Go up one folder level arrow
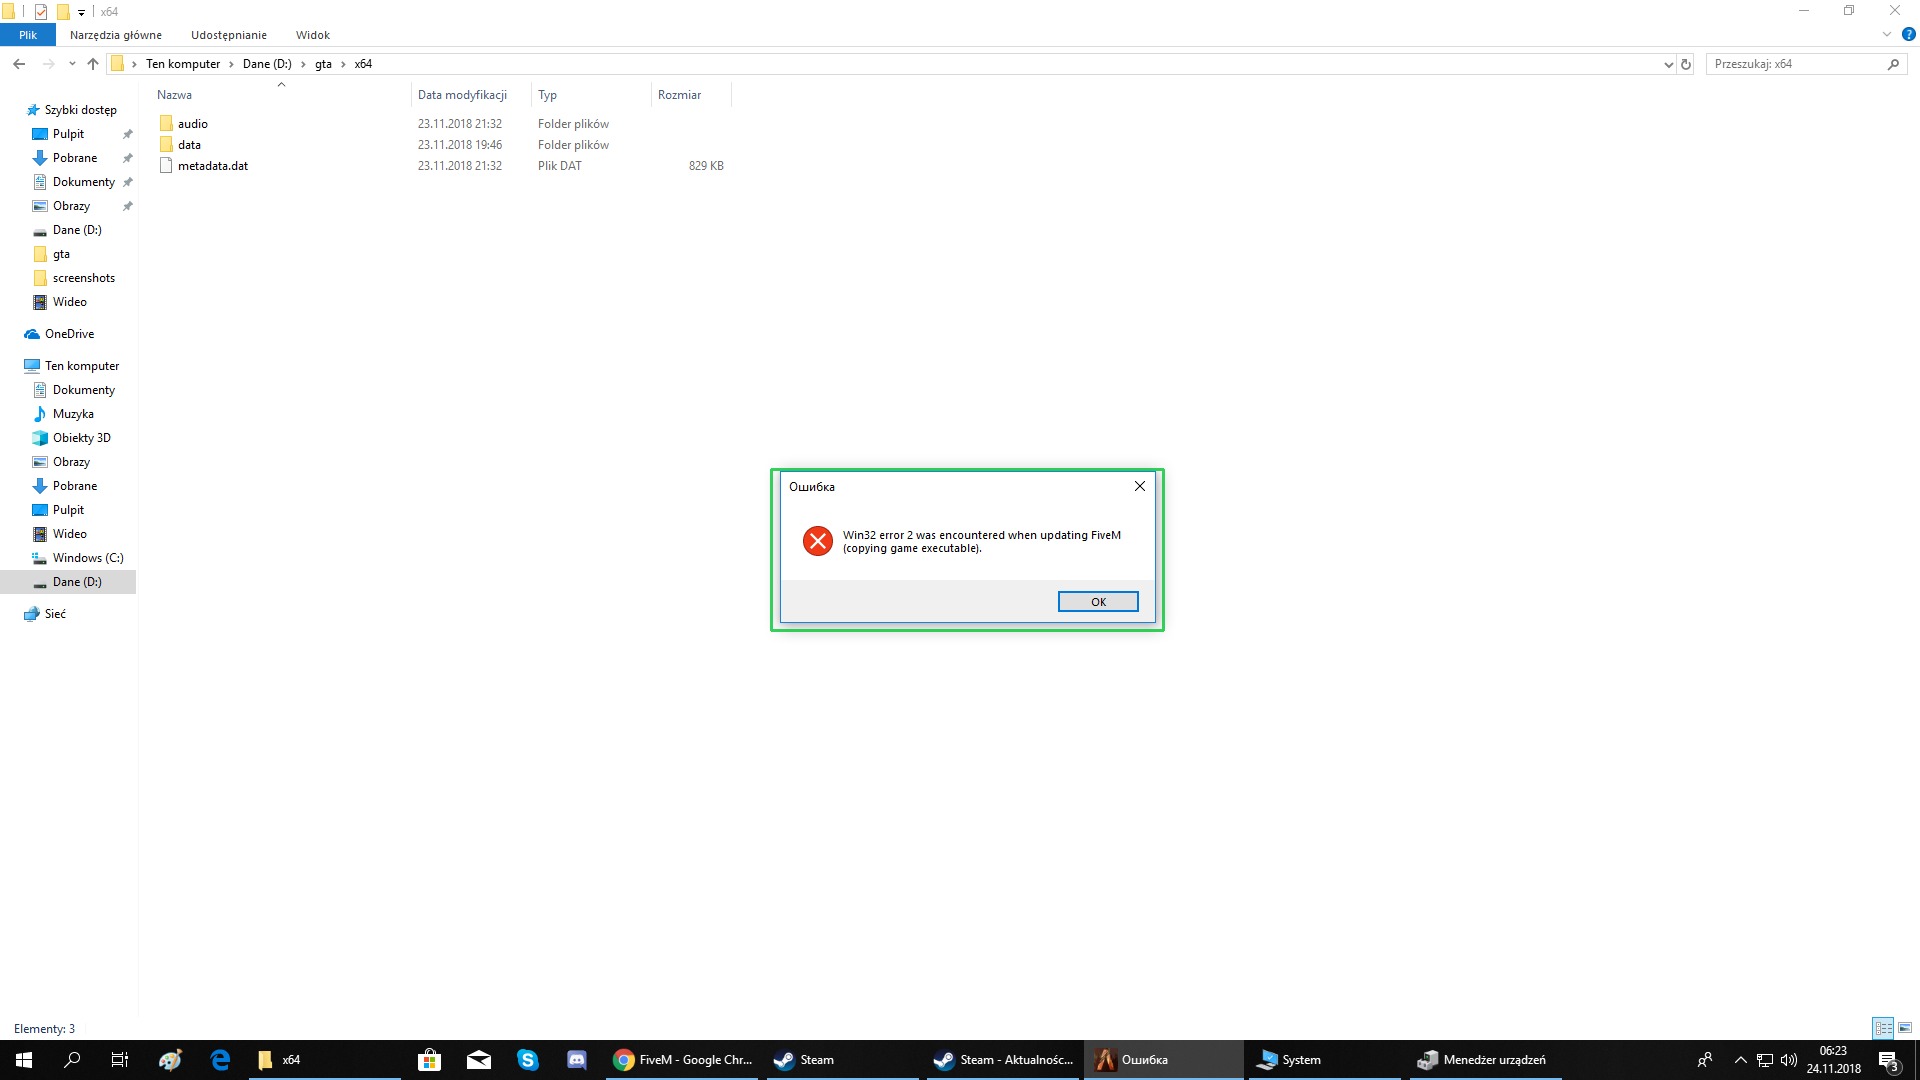The image size is (1920, 1080). 93,64
